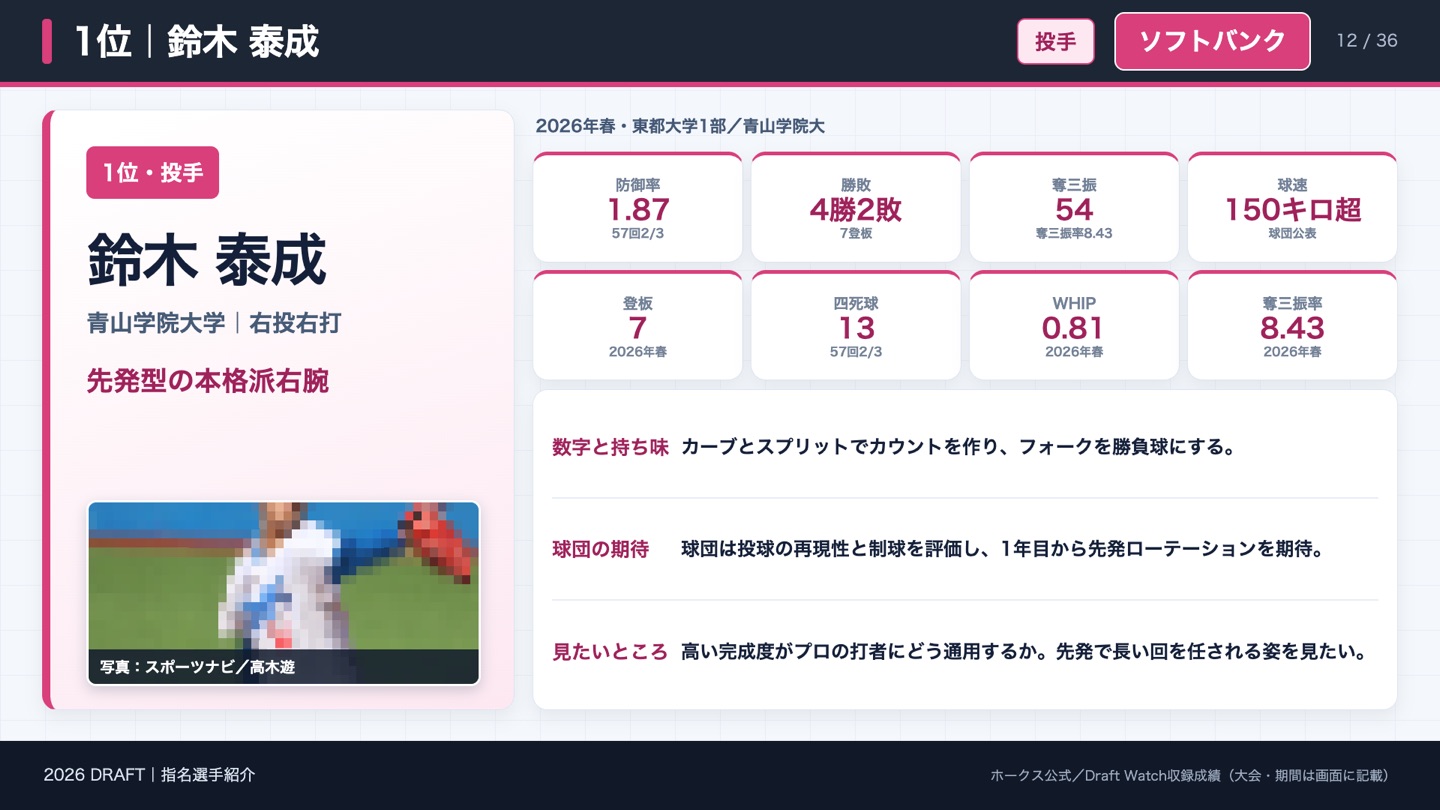Select the 勝敗 4勝2敗 stat card
The width and height of the screenshot is (1440, 810).
point(856,207)
